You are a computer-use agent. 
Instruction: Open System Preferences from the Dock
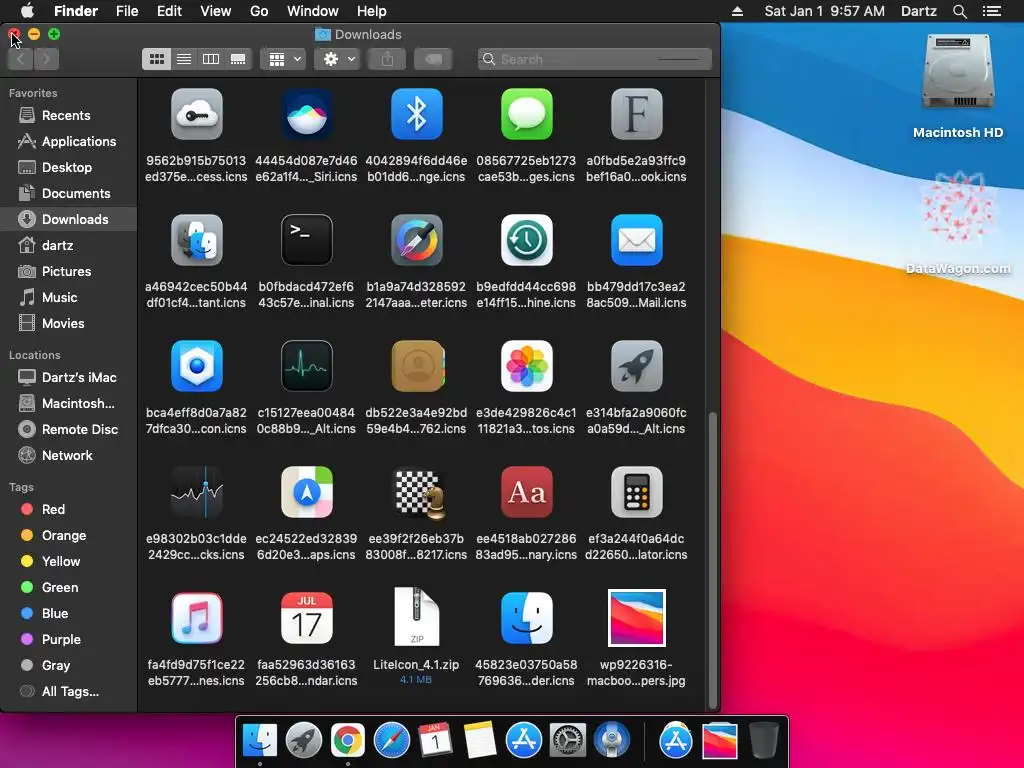pos(568,741)
